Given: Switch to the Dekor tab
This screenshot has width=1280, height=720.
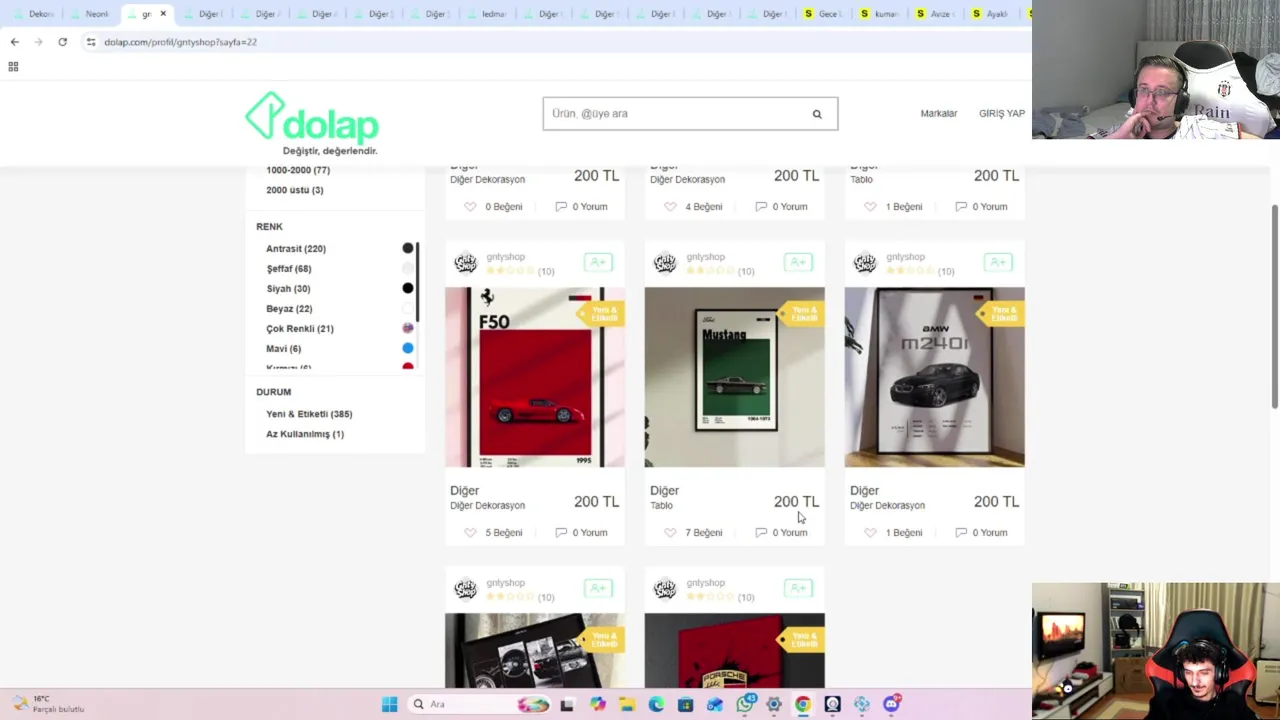Looking at the screenshot, I should coord(33,14).
